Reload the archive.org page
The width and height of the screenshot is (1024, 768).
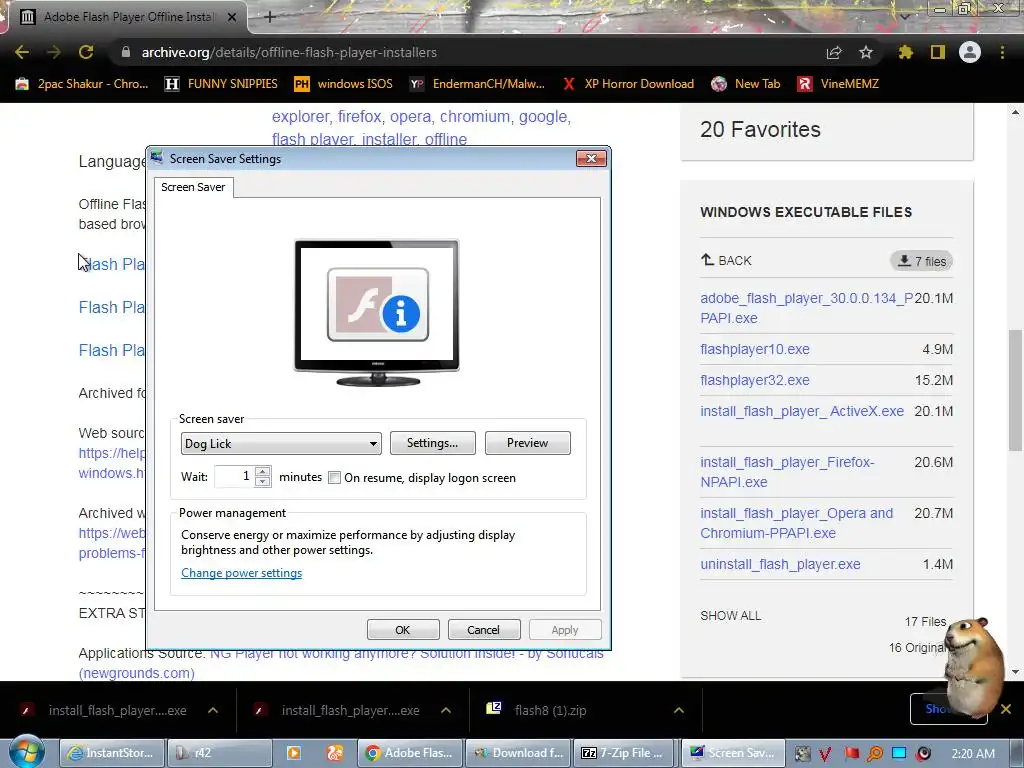pyautogui.click(x=86, y=52)
